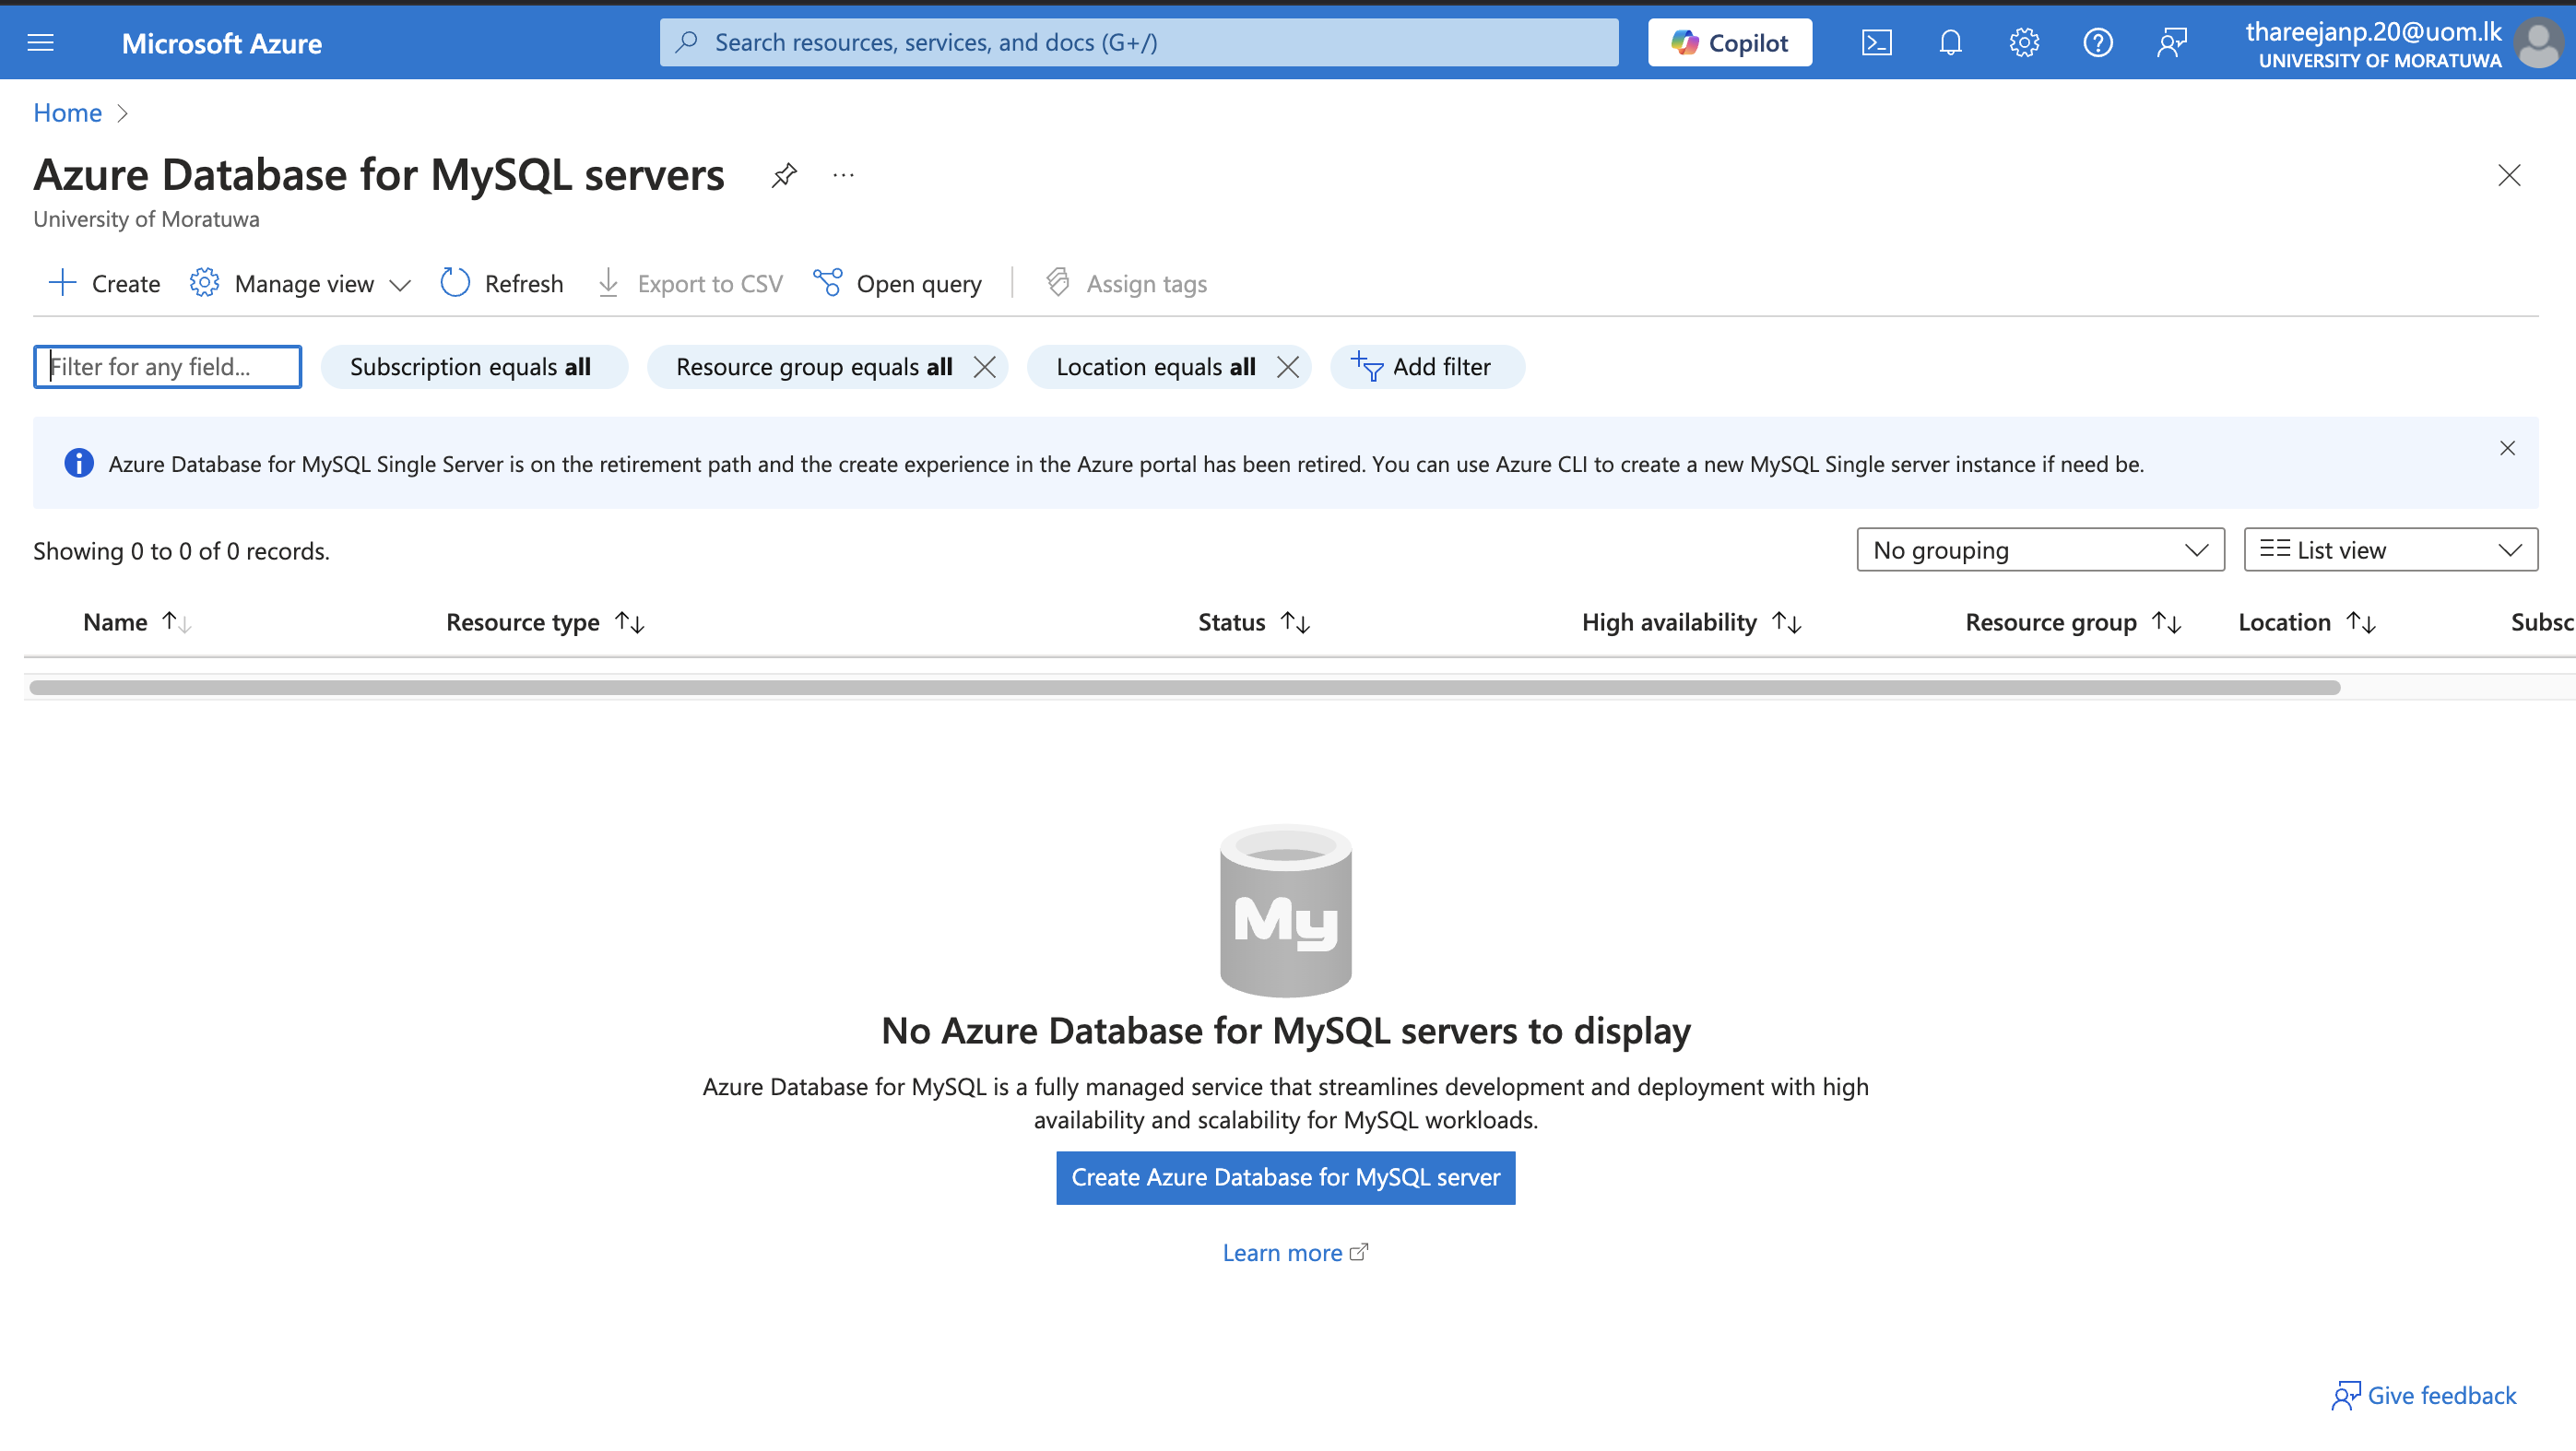Sort by the Resource type column
The height and width of the screenshot is (1451, 2576).
click(545, 622)
